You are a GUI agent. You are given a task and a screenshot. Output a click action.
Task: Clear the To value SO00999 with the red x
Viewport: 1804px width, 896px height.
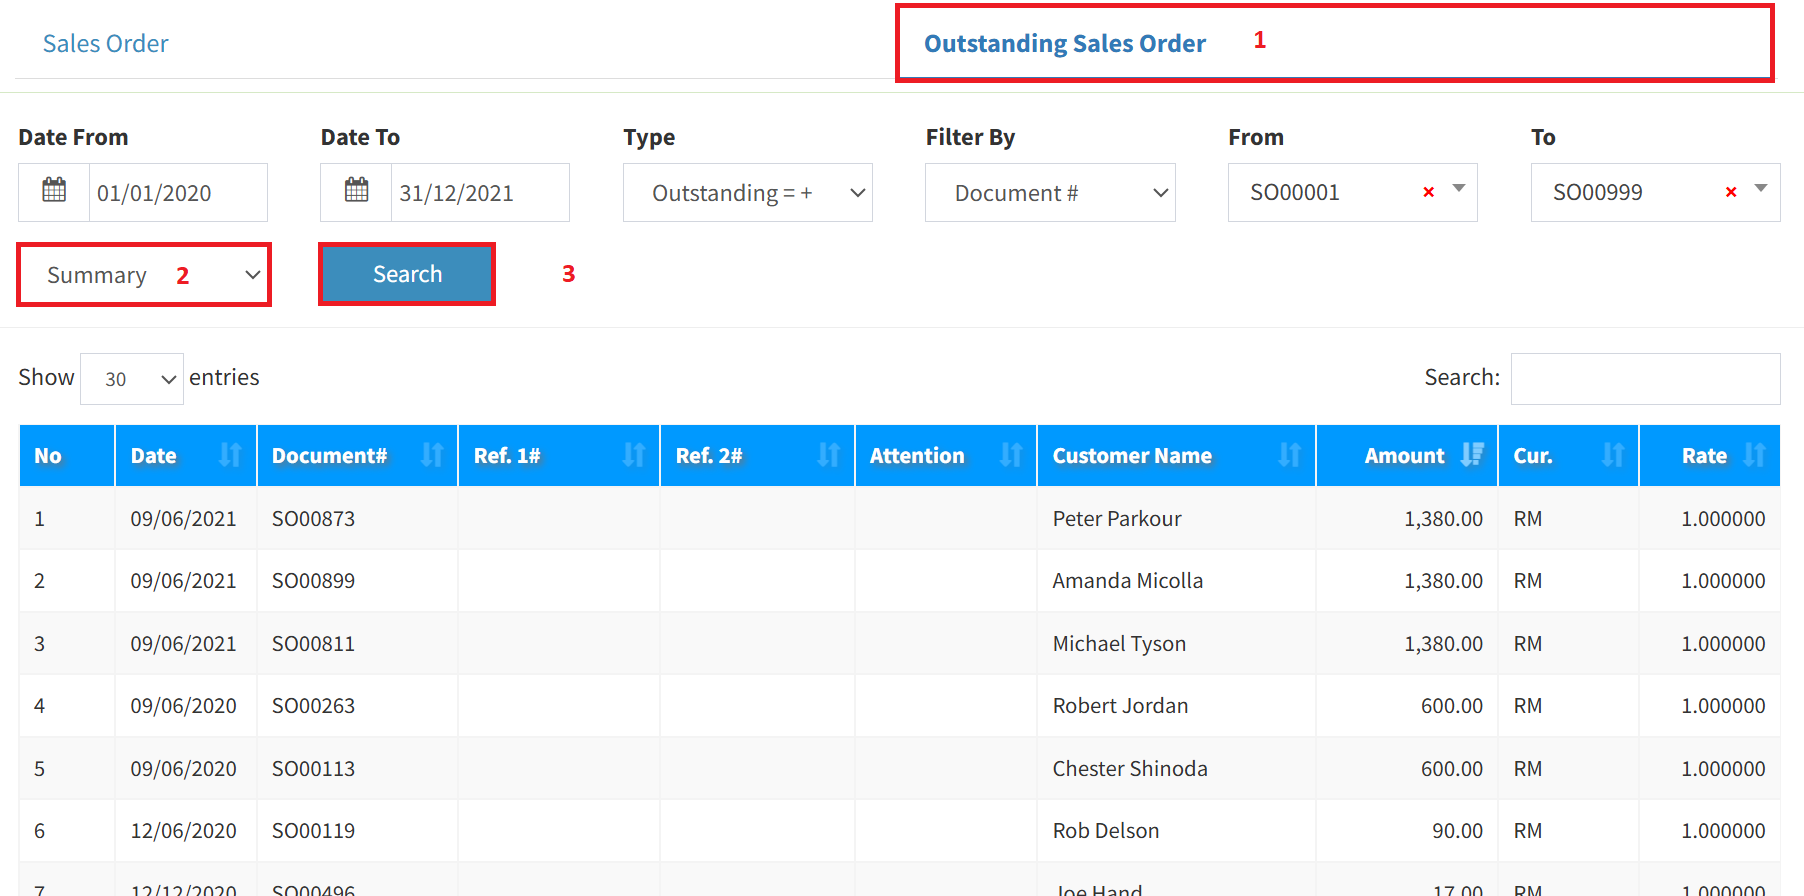coord(1730,192)
